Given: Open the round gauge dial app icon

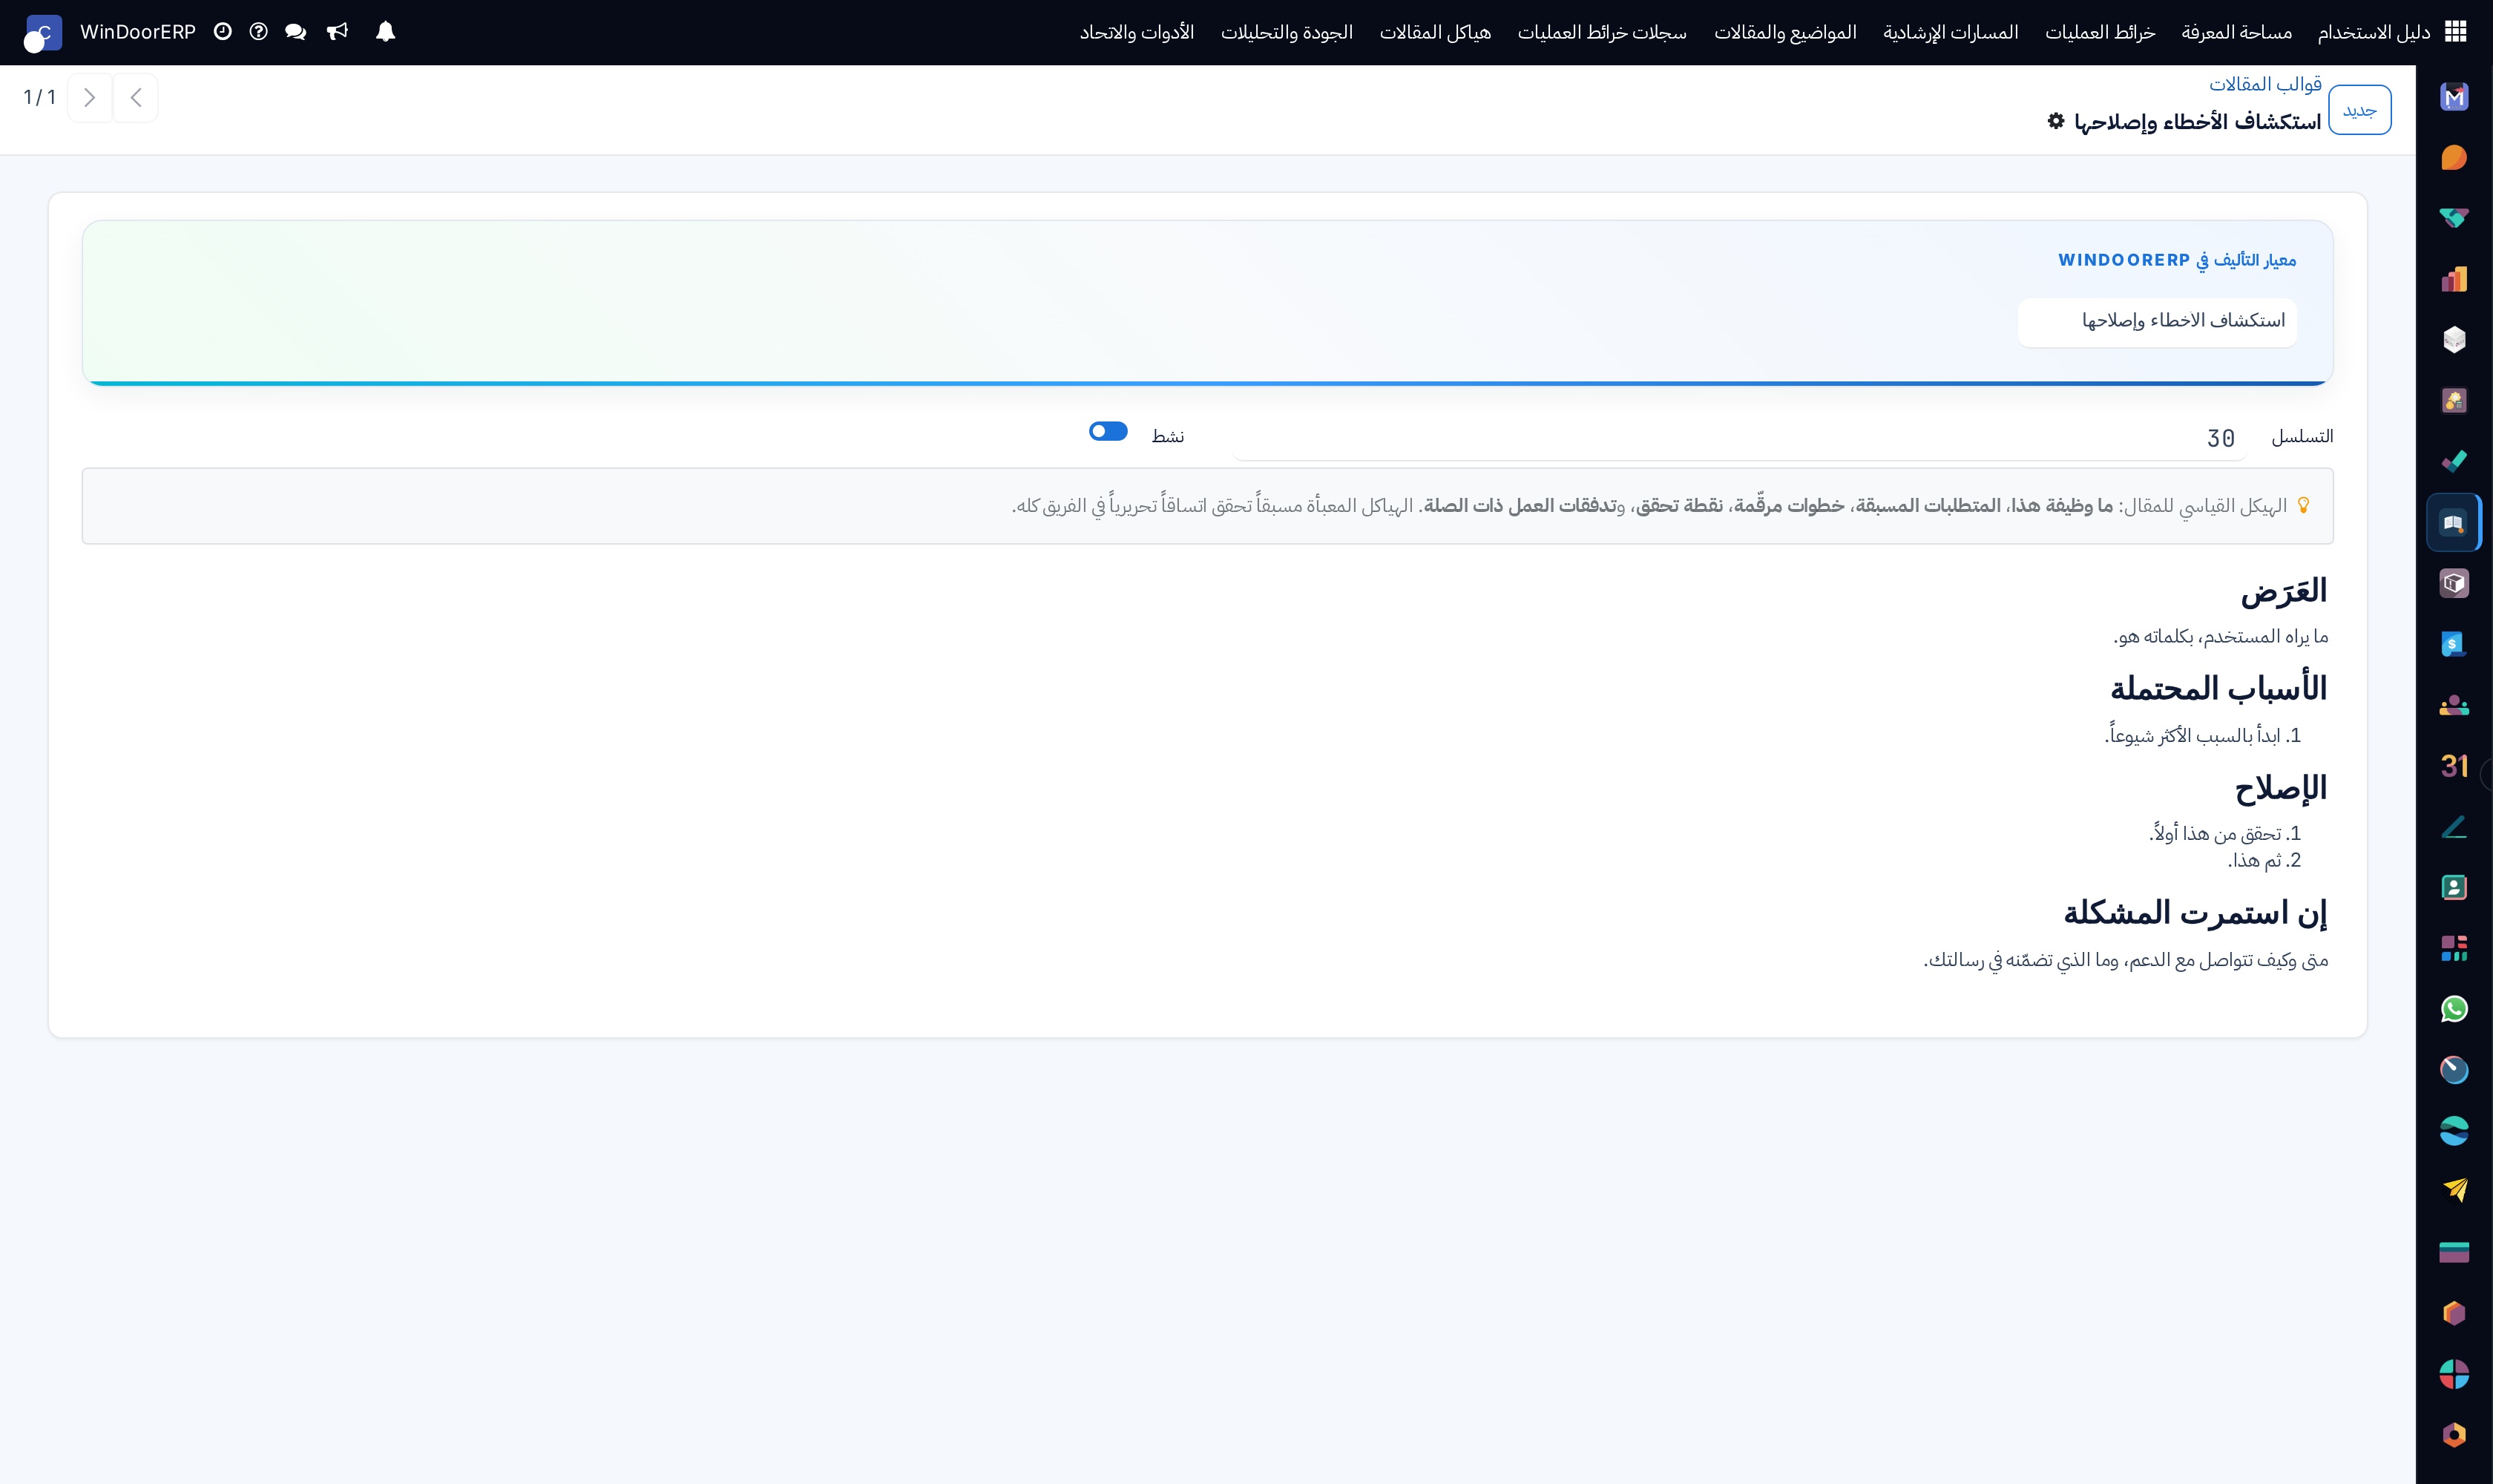Looking at the screenshot, I should point(2454,1071).
